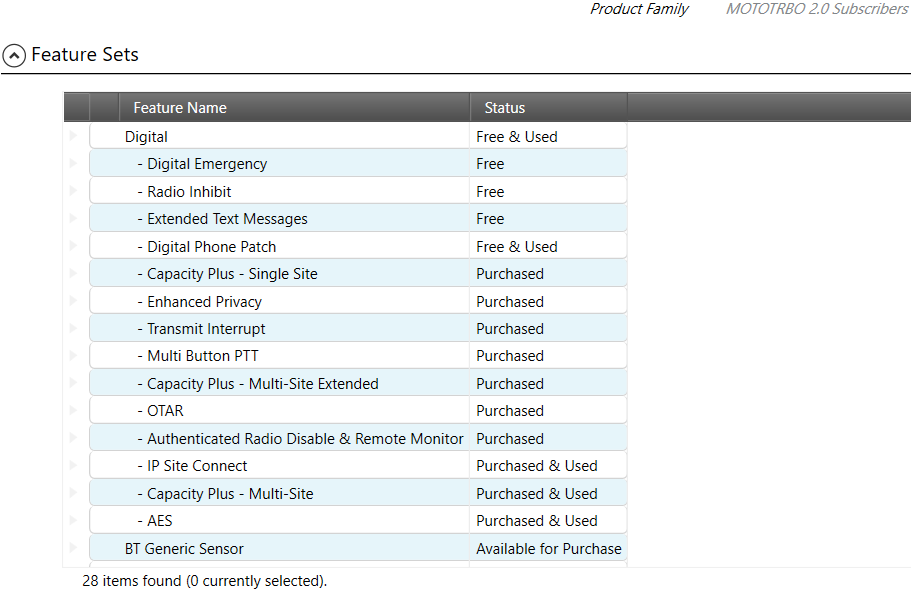Collapse the Feature Sets section chevron

click(15, 56)
